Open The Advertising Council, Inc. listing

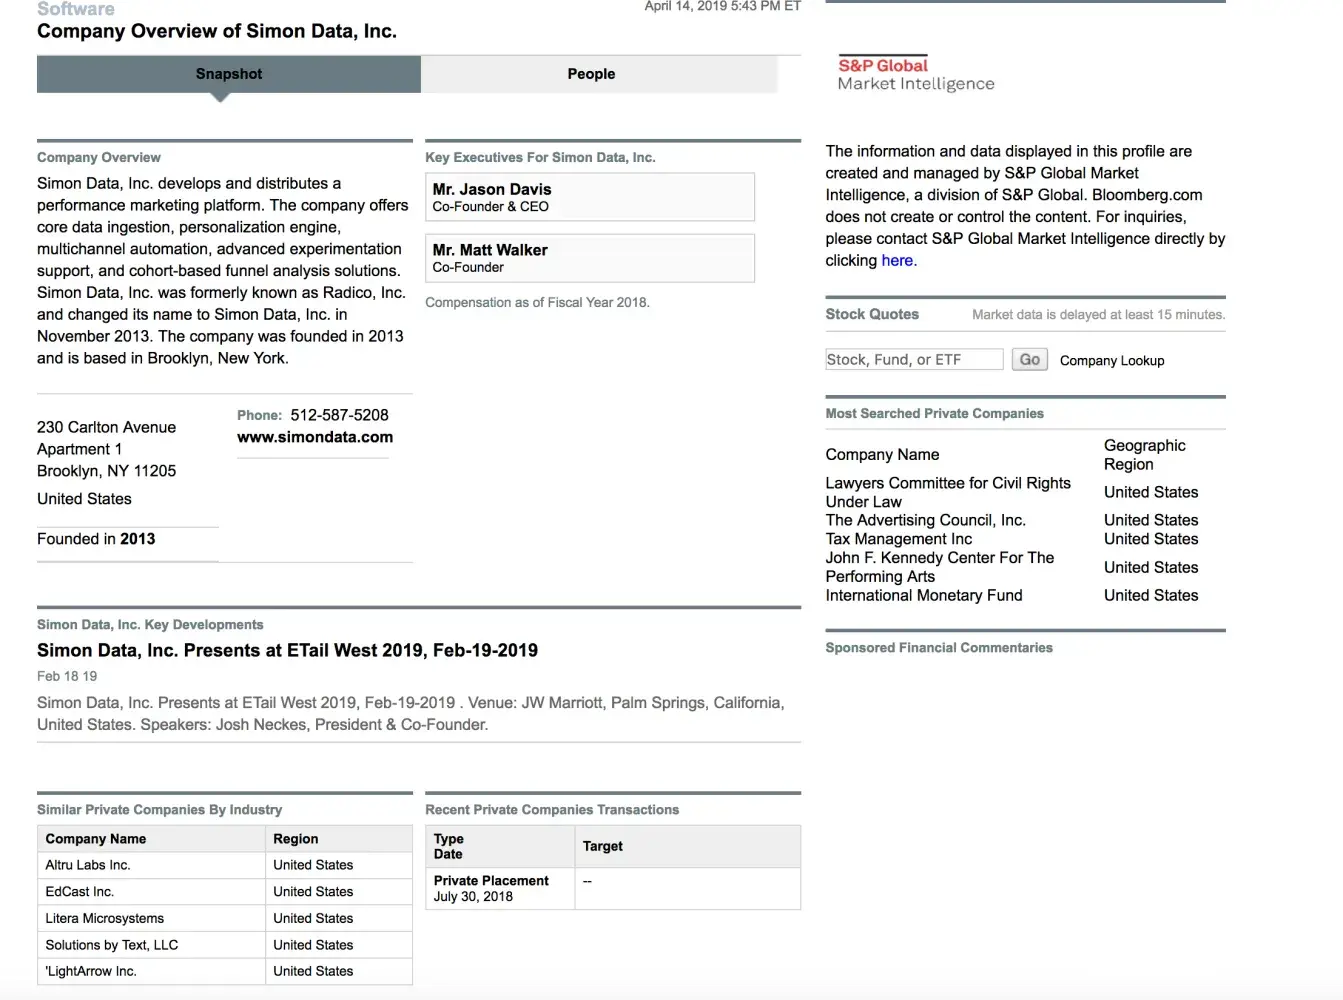[x=925, y=520]
